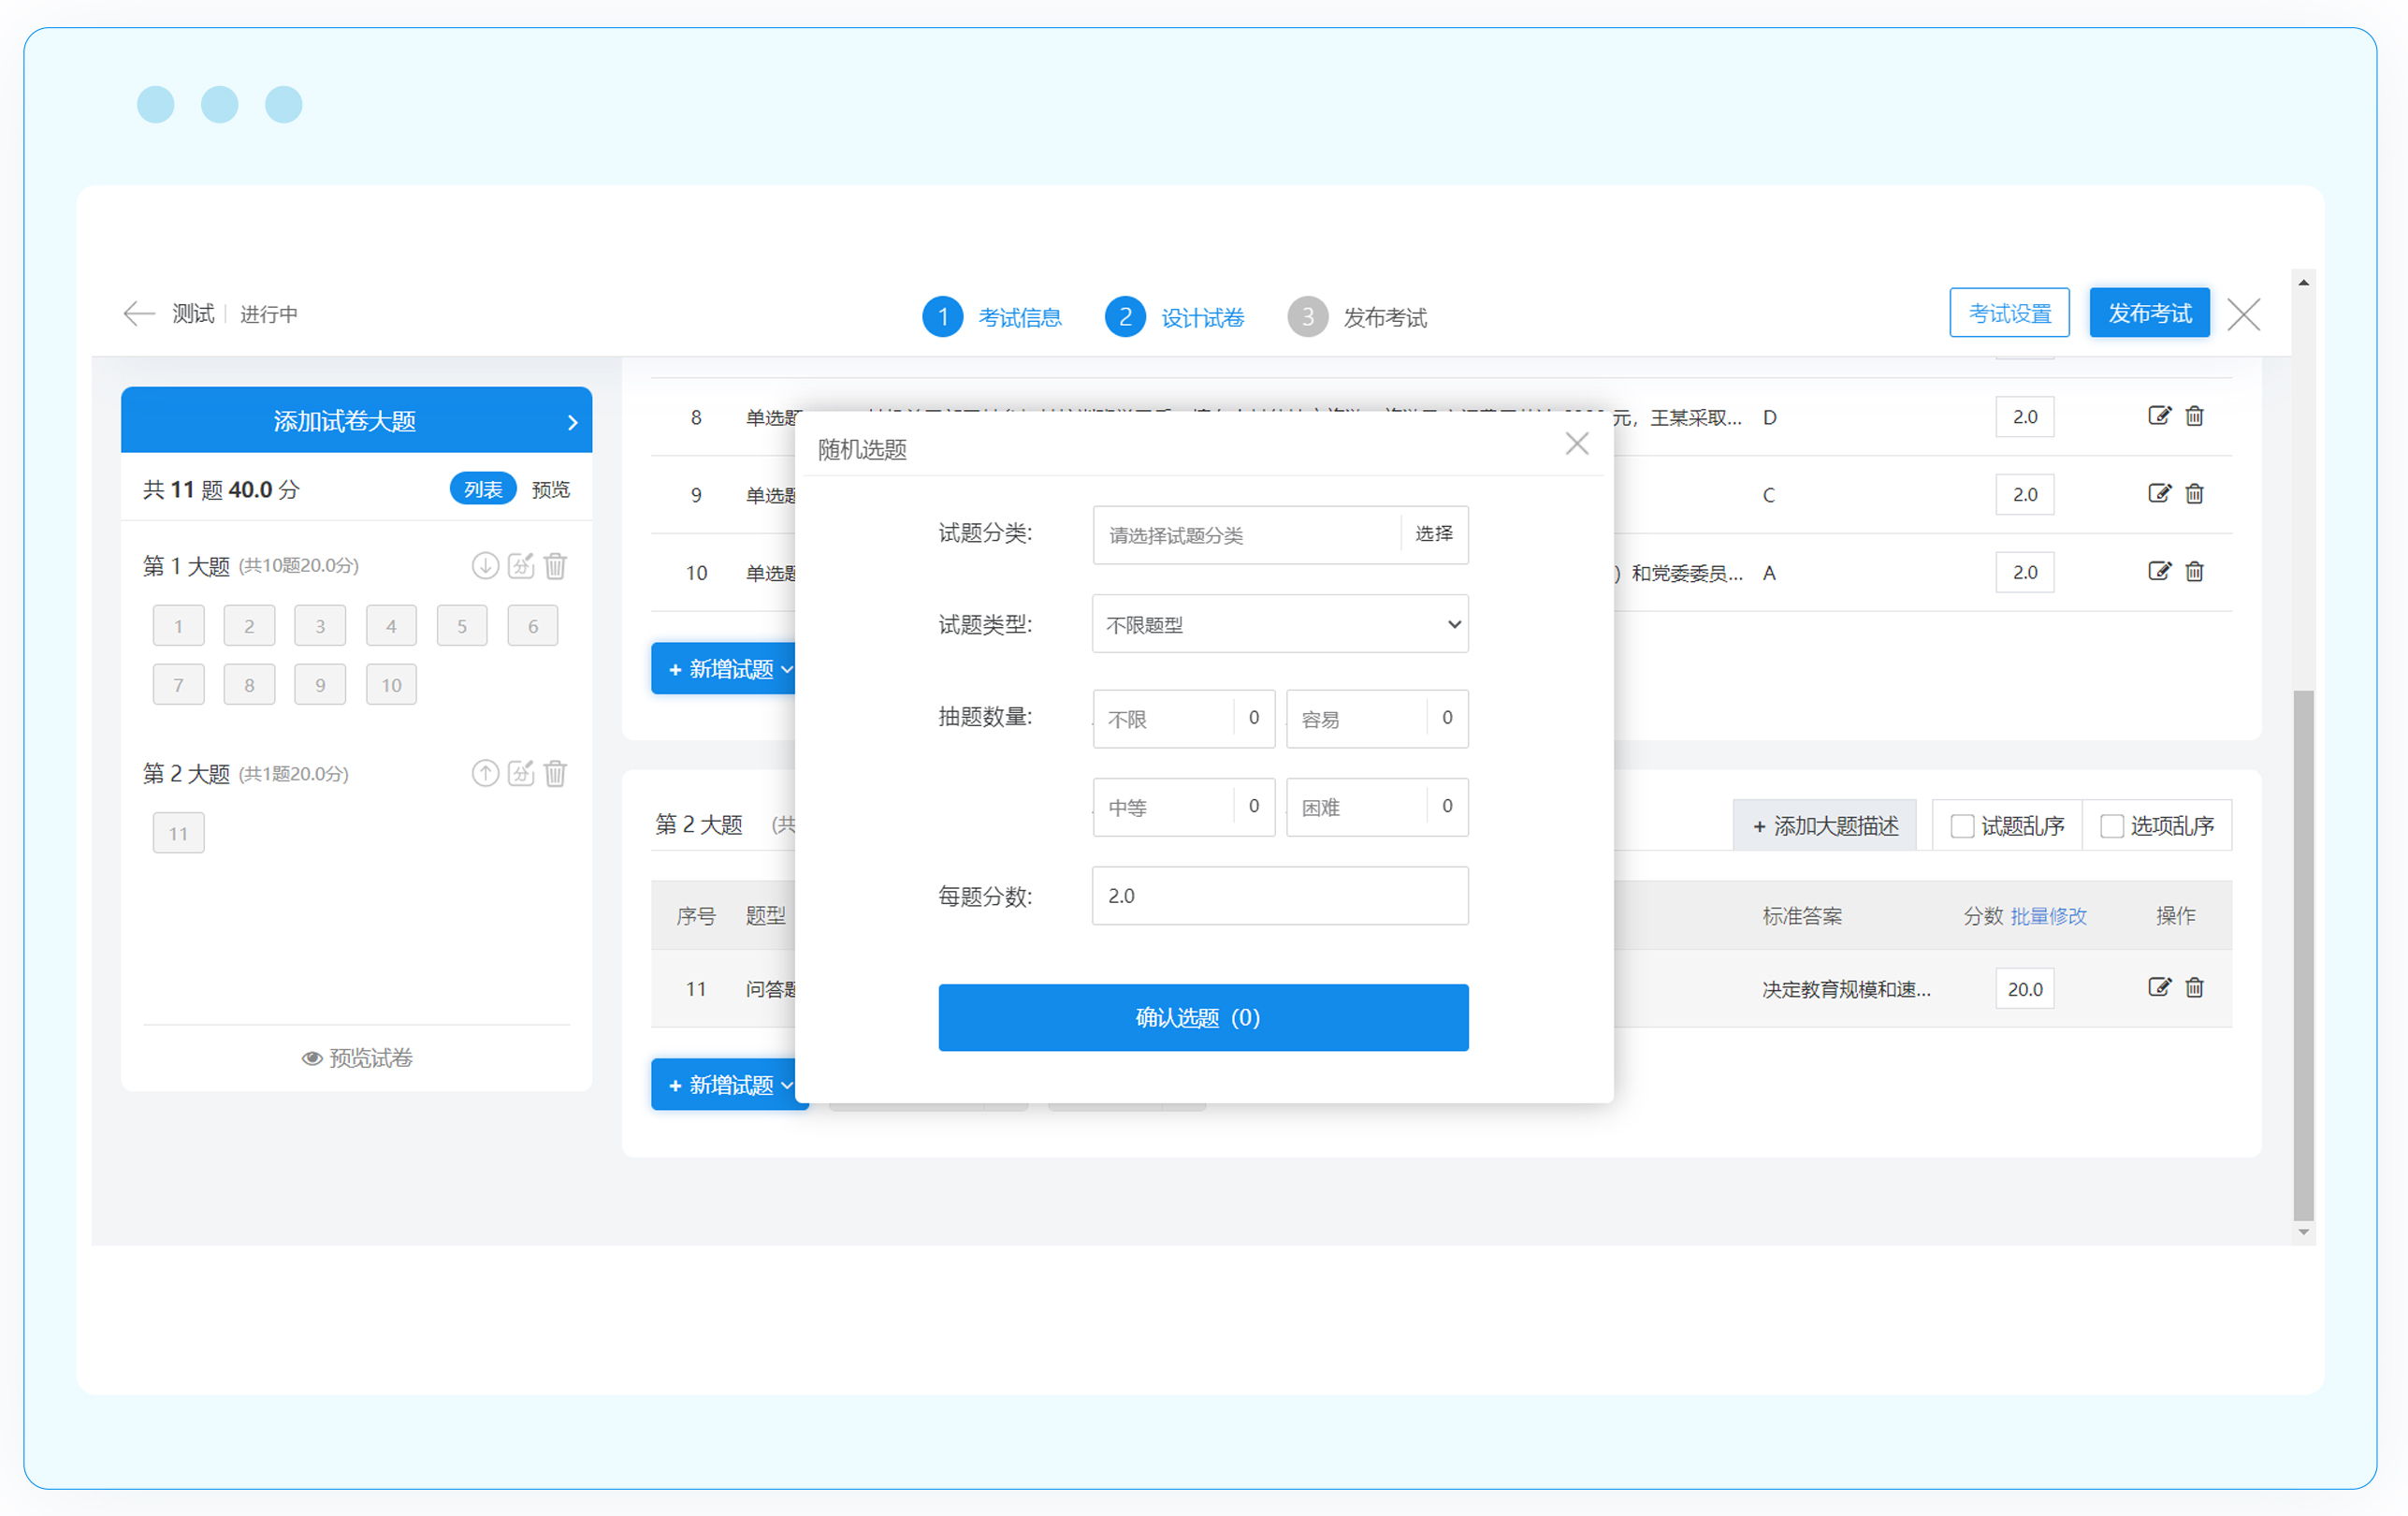Edit question 11 with the pencil icon
This screenshot has width=2408, height=1516.
[2159, 988]
